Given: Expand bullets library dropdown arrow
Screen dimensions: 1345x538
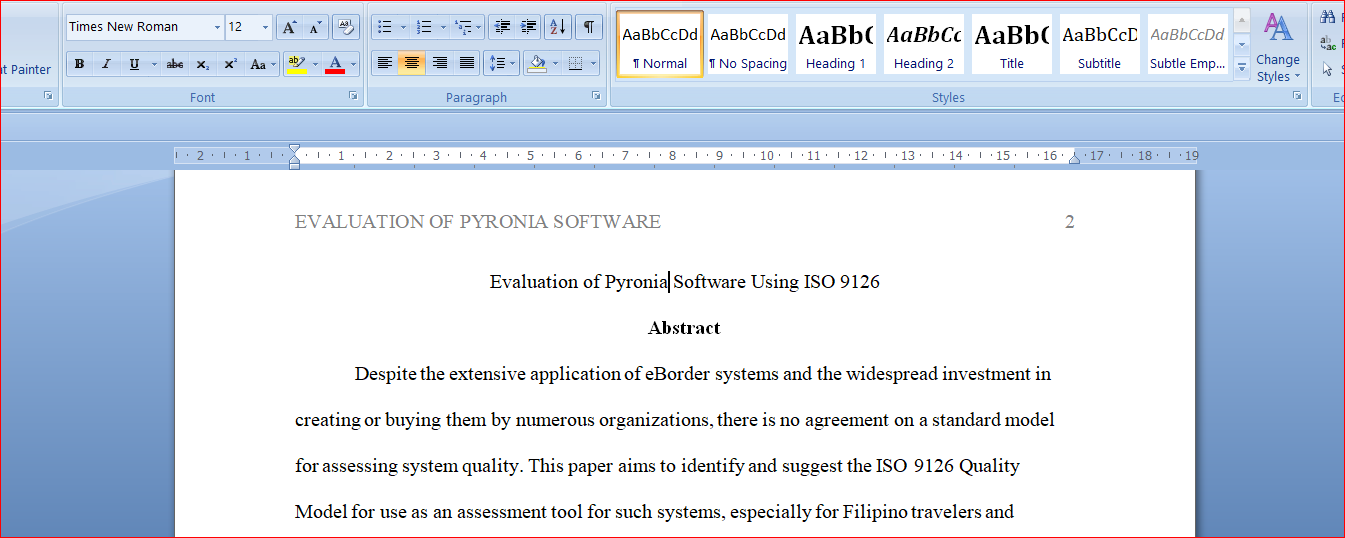Looking at the screenshot, I should tap(403, 27).
